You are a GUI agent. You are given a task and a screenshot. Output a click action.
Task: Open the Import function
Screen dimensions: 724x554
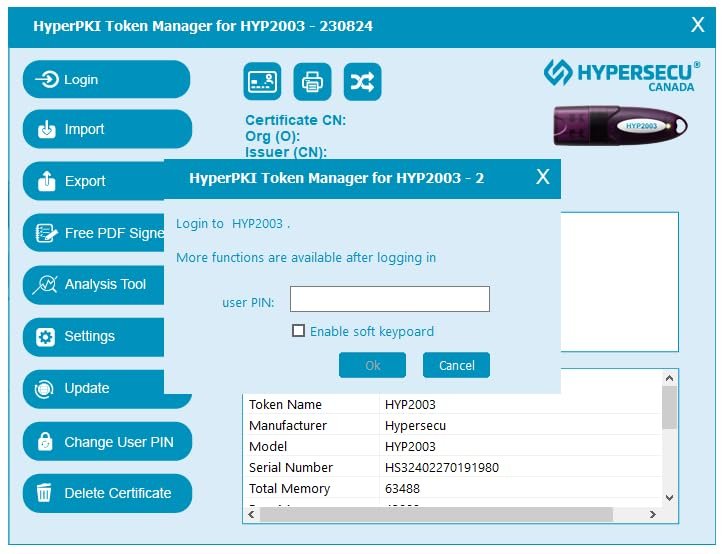(105, 129)
